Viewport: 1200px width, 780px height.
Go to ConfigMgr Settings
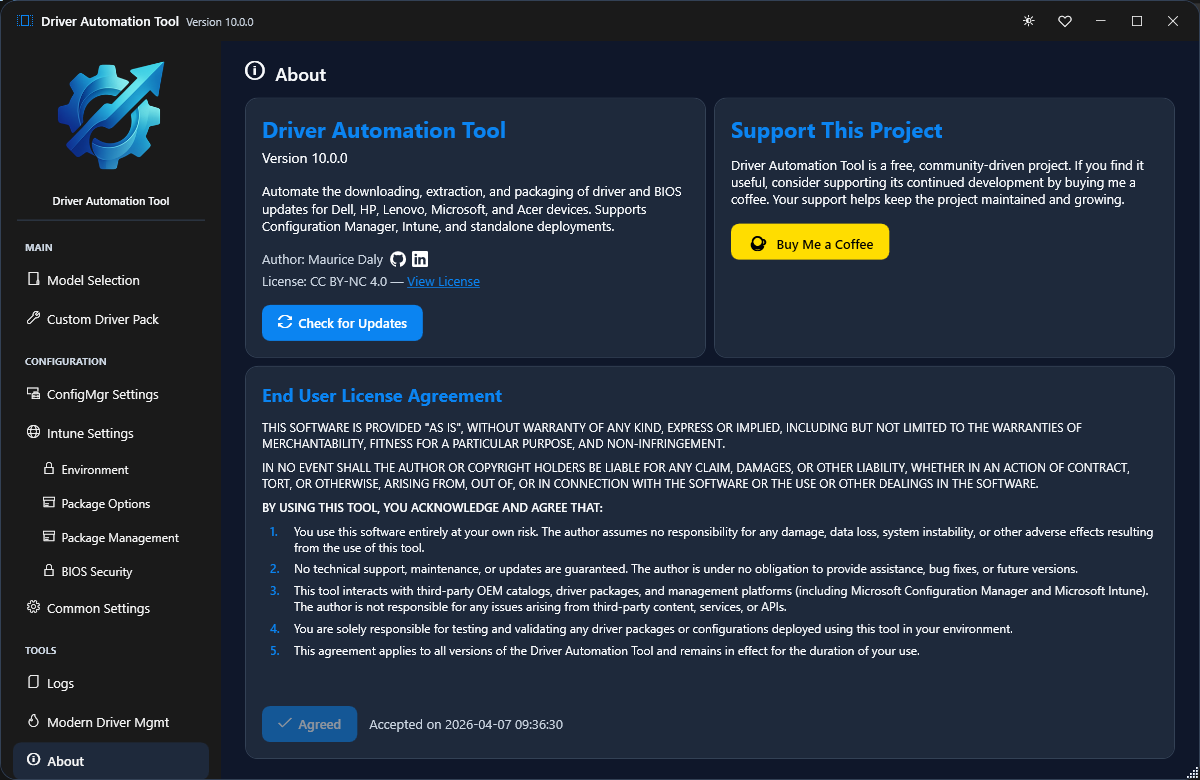coord(111,394)
